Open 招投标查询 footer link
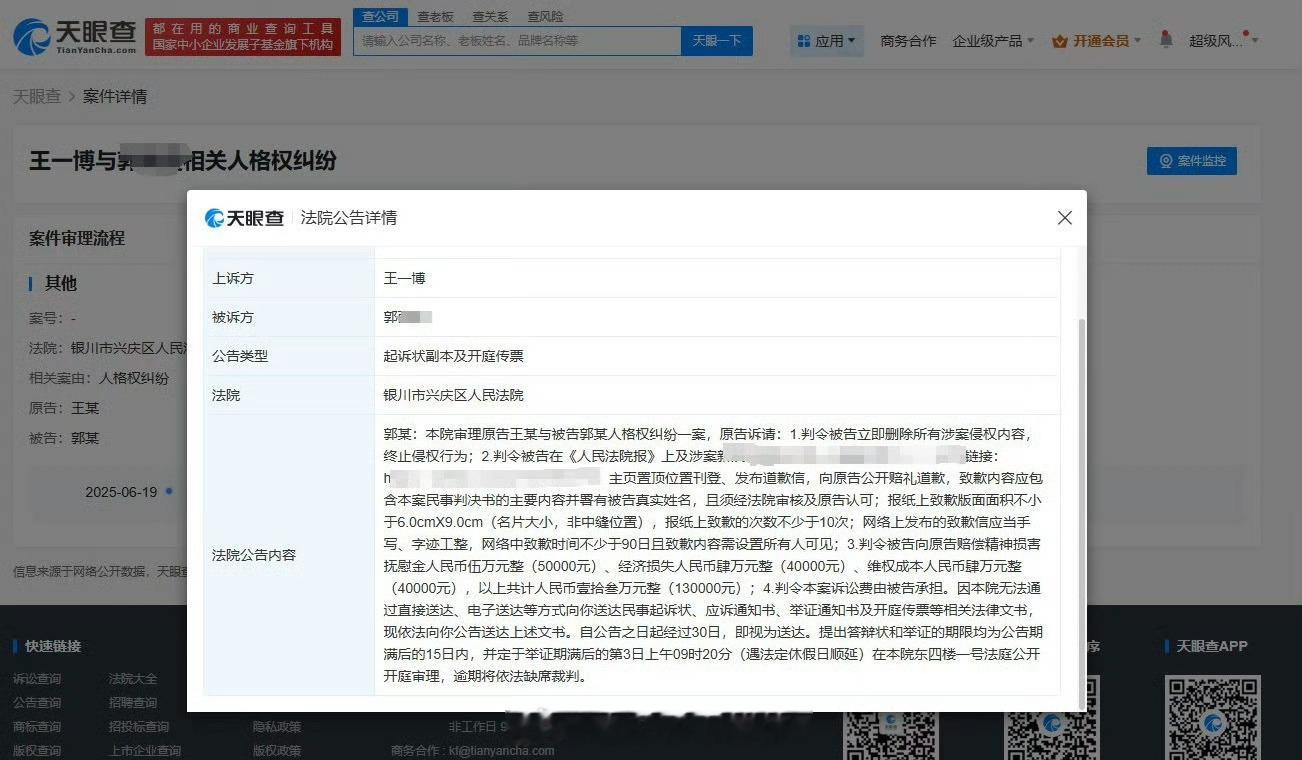This screenshot has width=1302, height=760. tap(139, 727)
